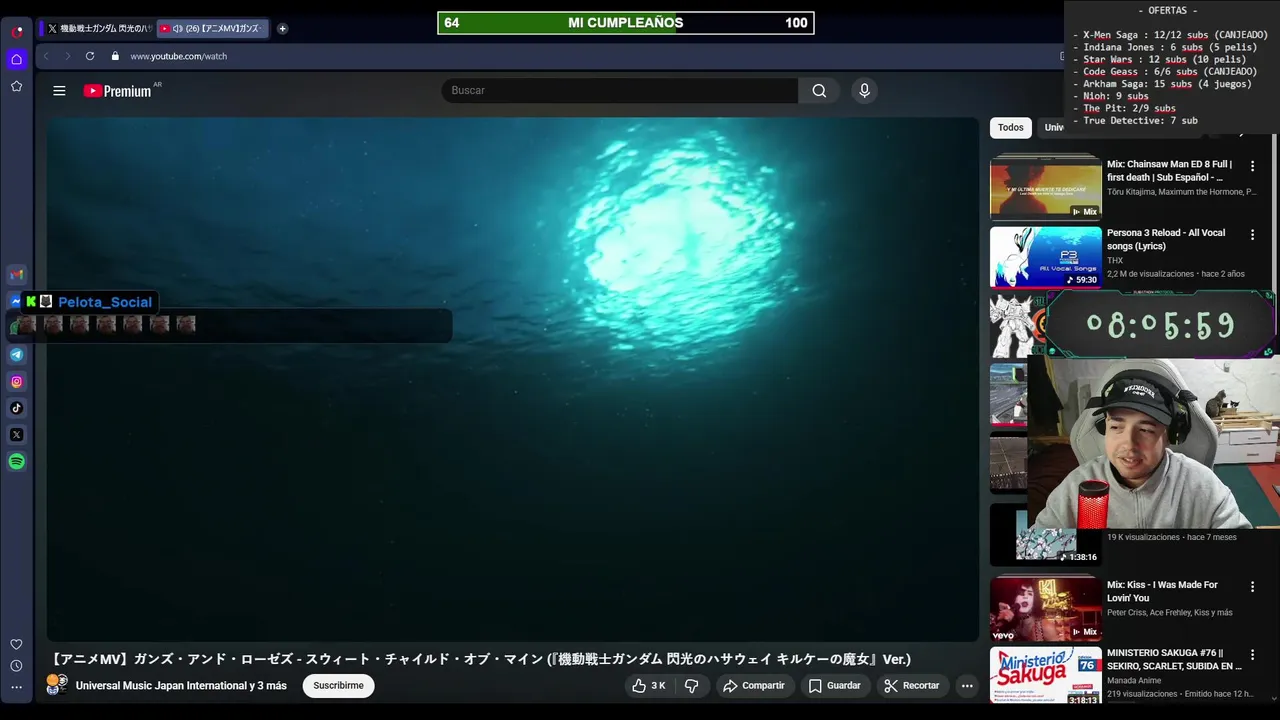
Task: Open options for Chainsaw Man ED 8 mix
Action: coord(1252,166)
